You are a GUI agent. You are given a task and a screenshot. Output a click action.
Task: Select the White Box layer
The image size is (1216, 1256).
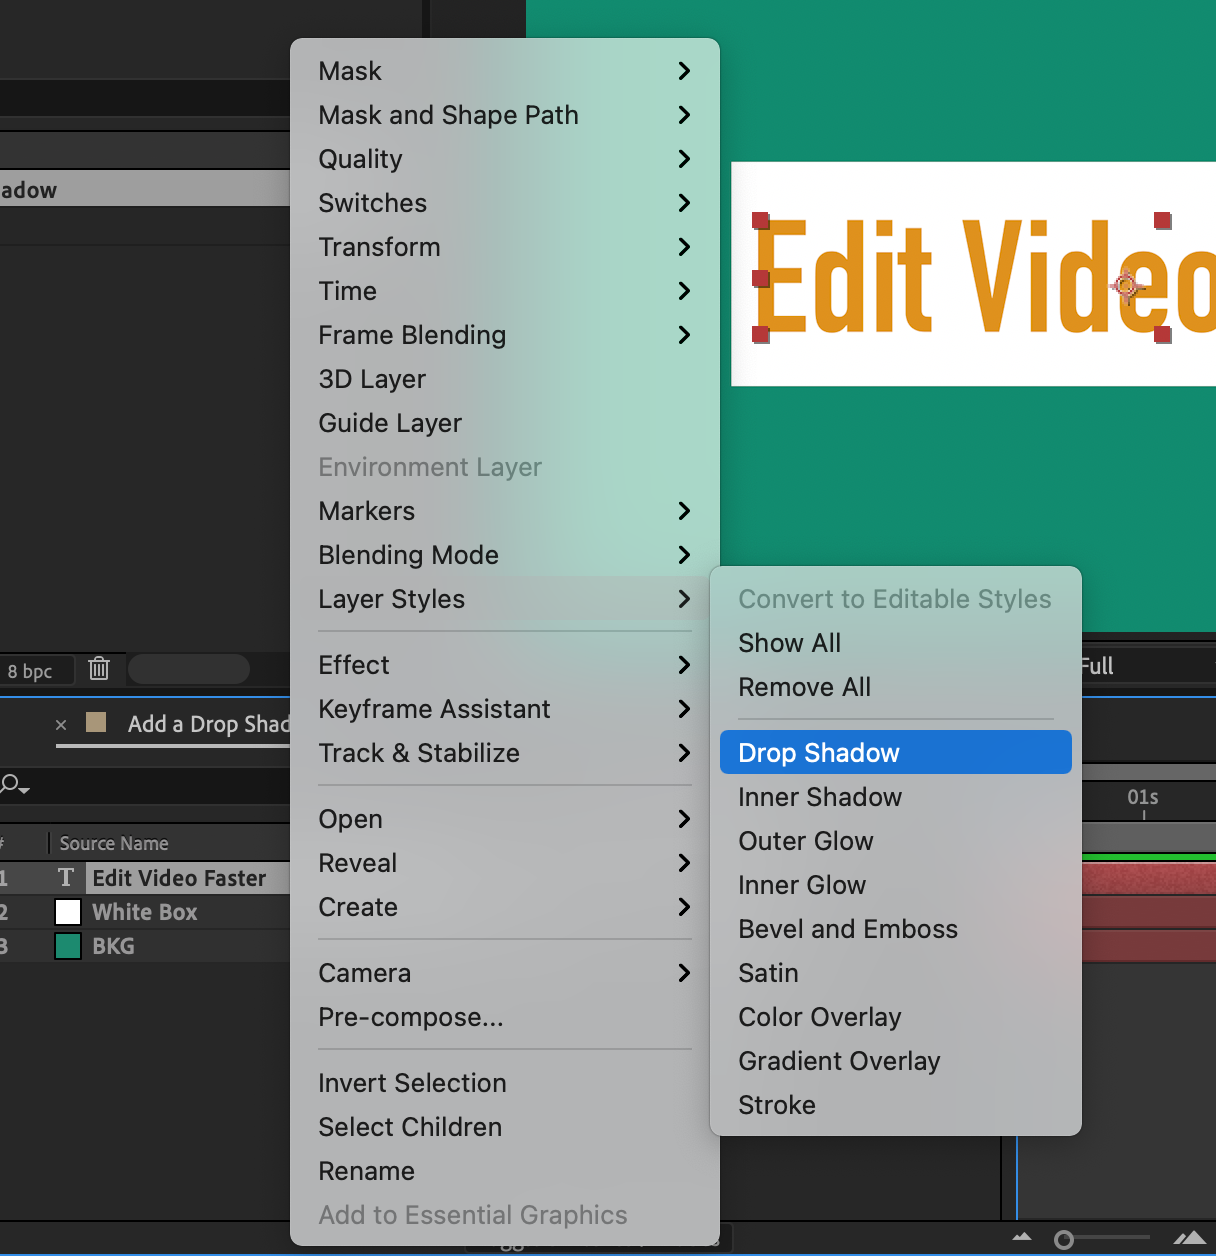tap(145, 912)
